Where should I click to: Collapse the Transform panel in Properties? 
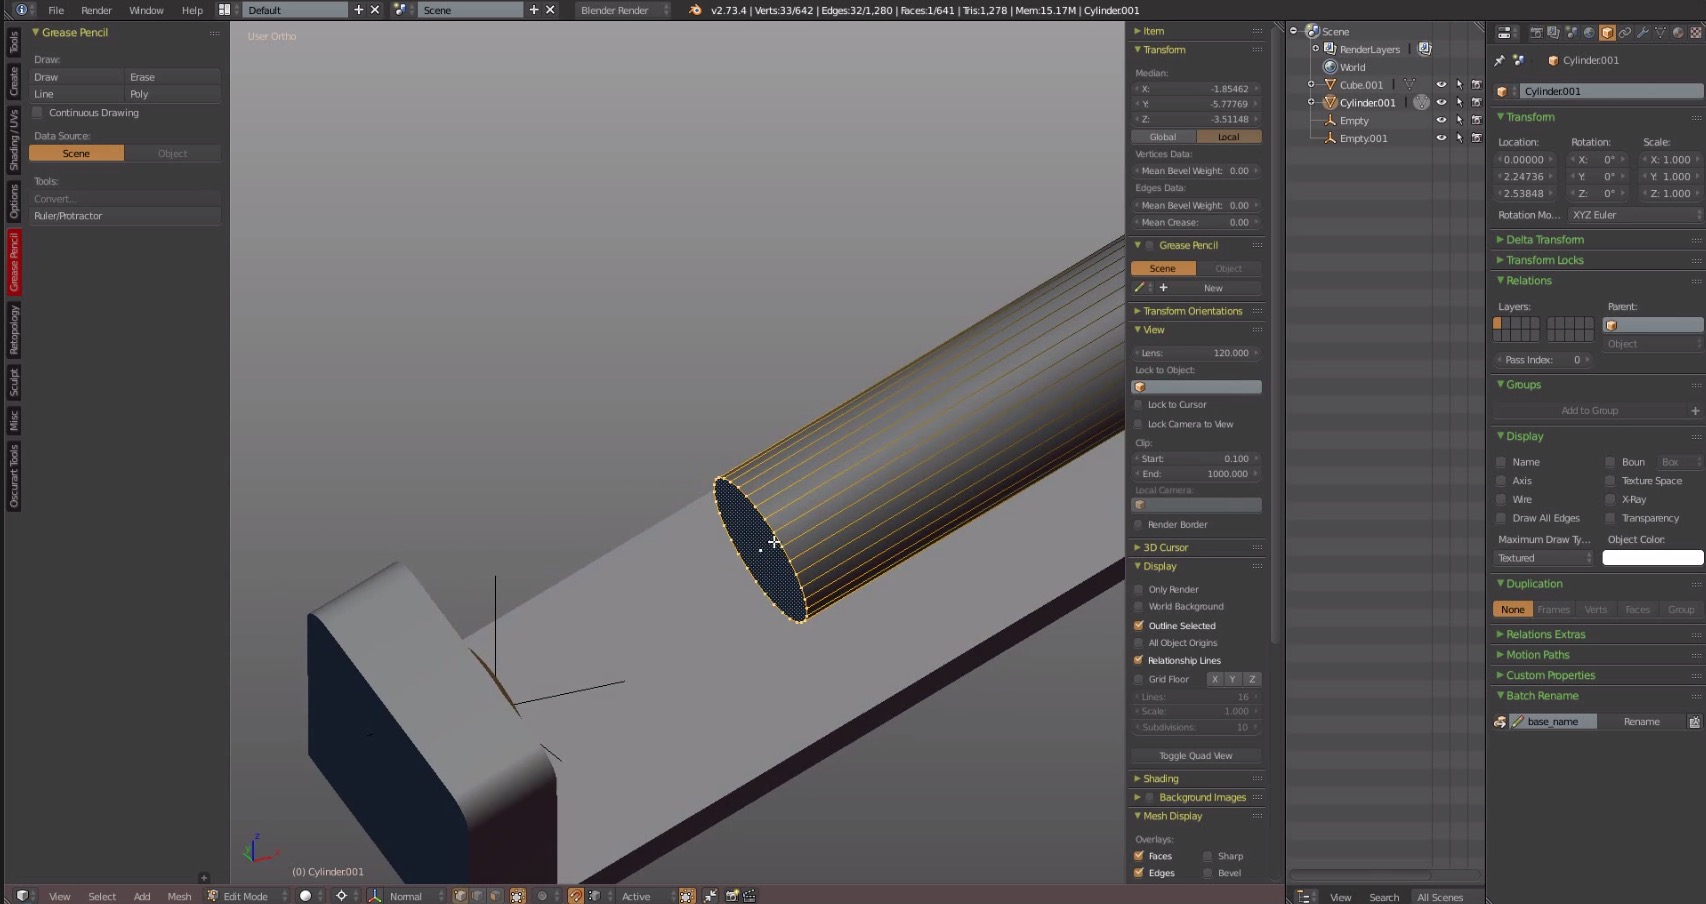click(1503, 117)
